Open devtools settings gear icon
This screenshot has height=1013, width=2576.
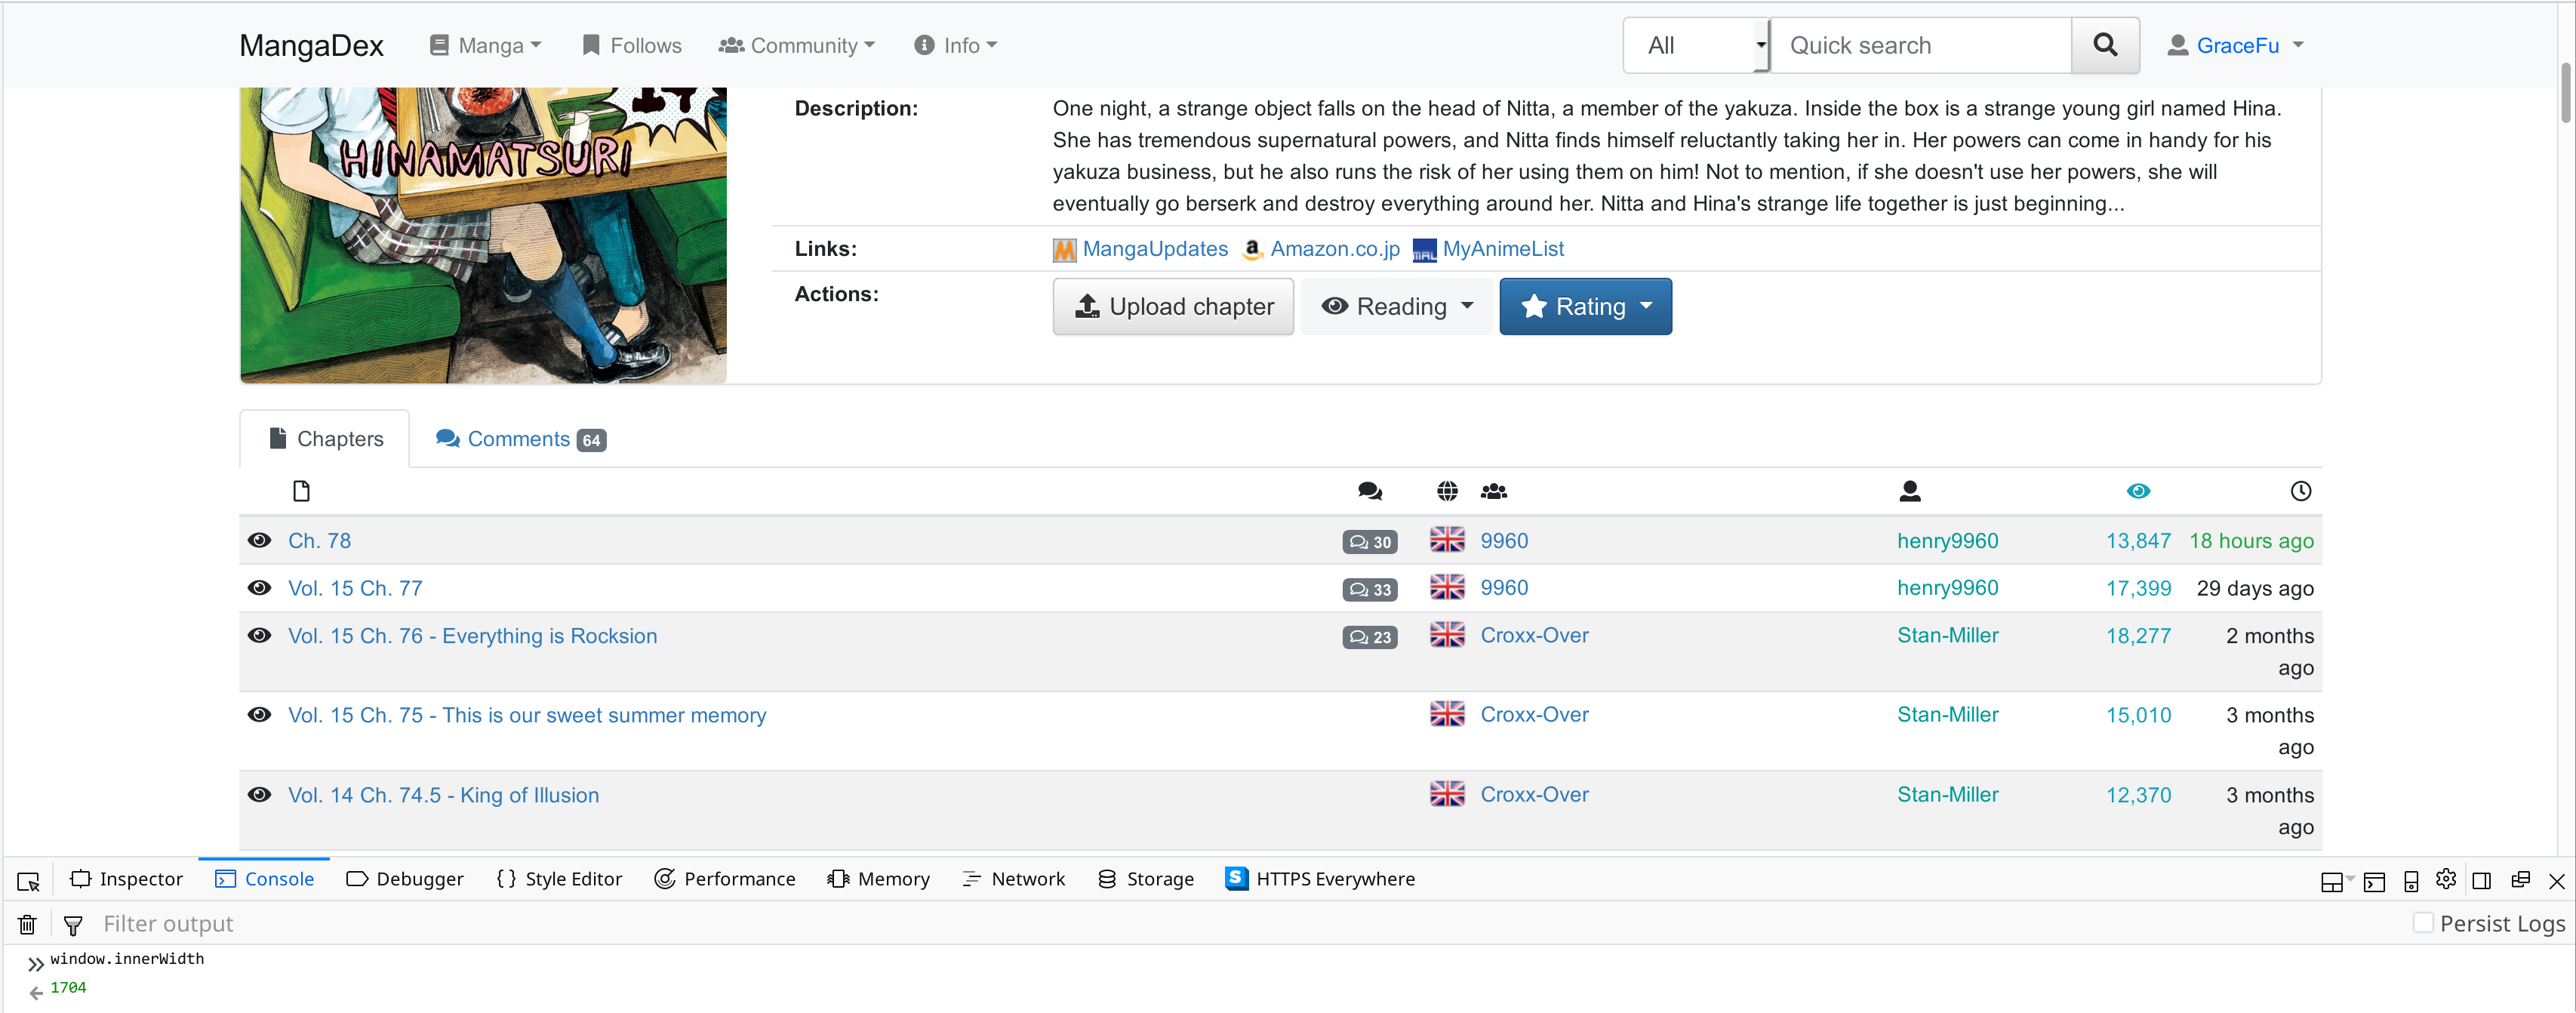[2445, 879]
